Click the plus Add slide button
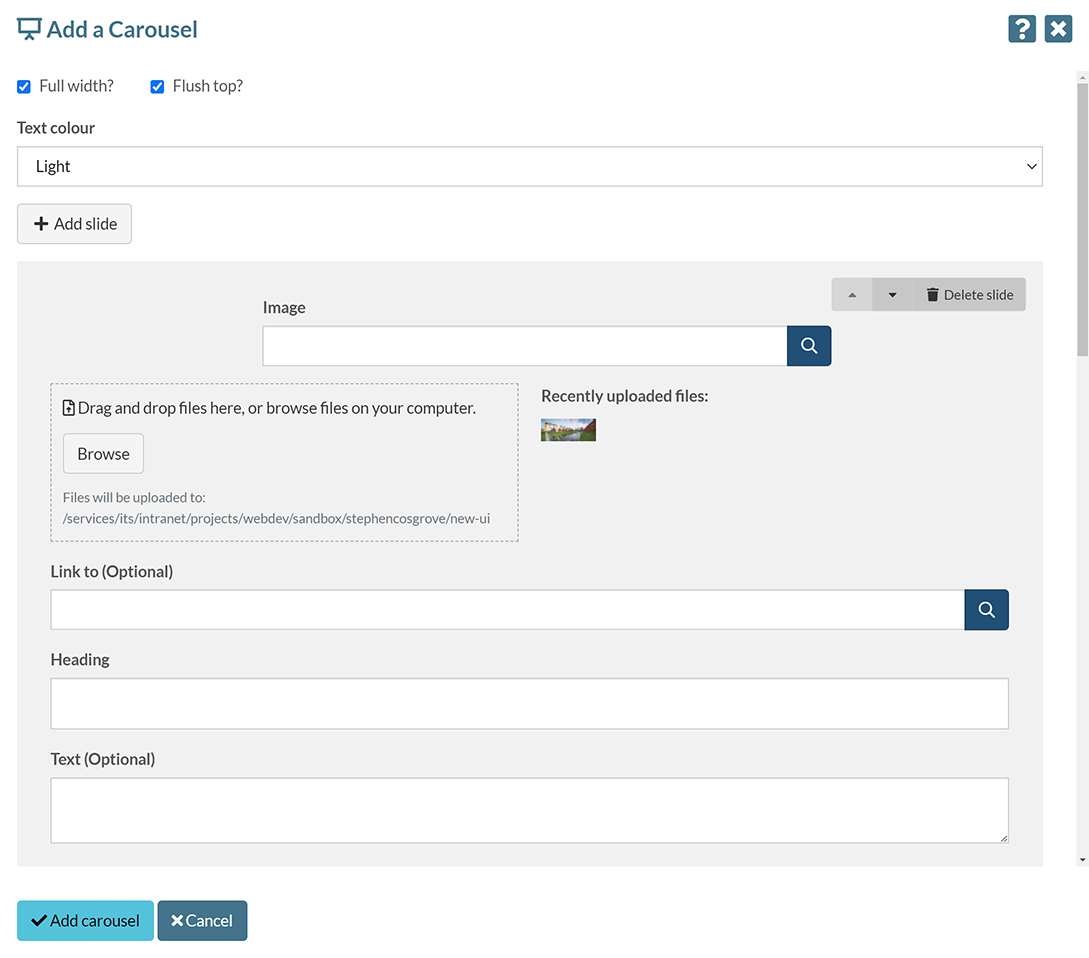The height and width of the screenshot is (958, 1089). pyautogui.click(x=75, y=224)
